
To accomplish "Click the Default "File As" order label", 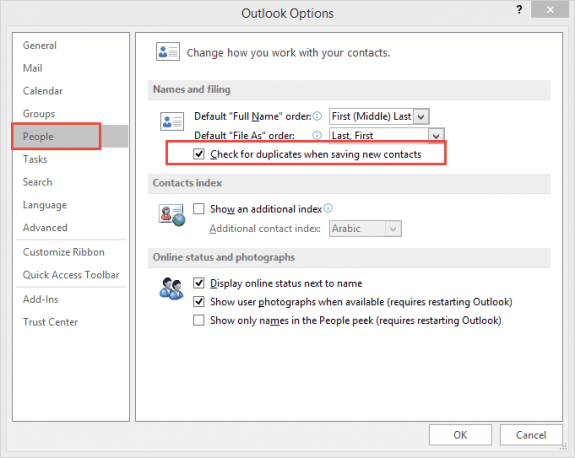I will click(x=244, y=135).
